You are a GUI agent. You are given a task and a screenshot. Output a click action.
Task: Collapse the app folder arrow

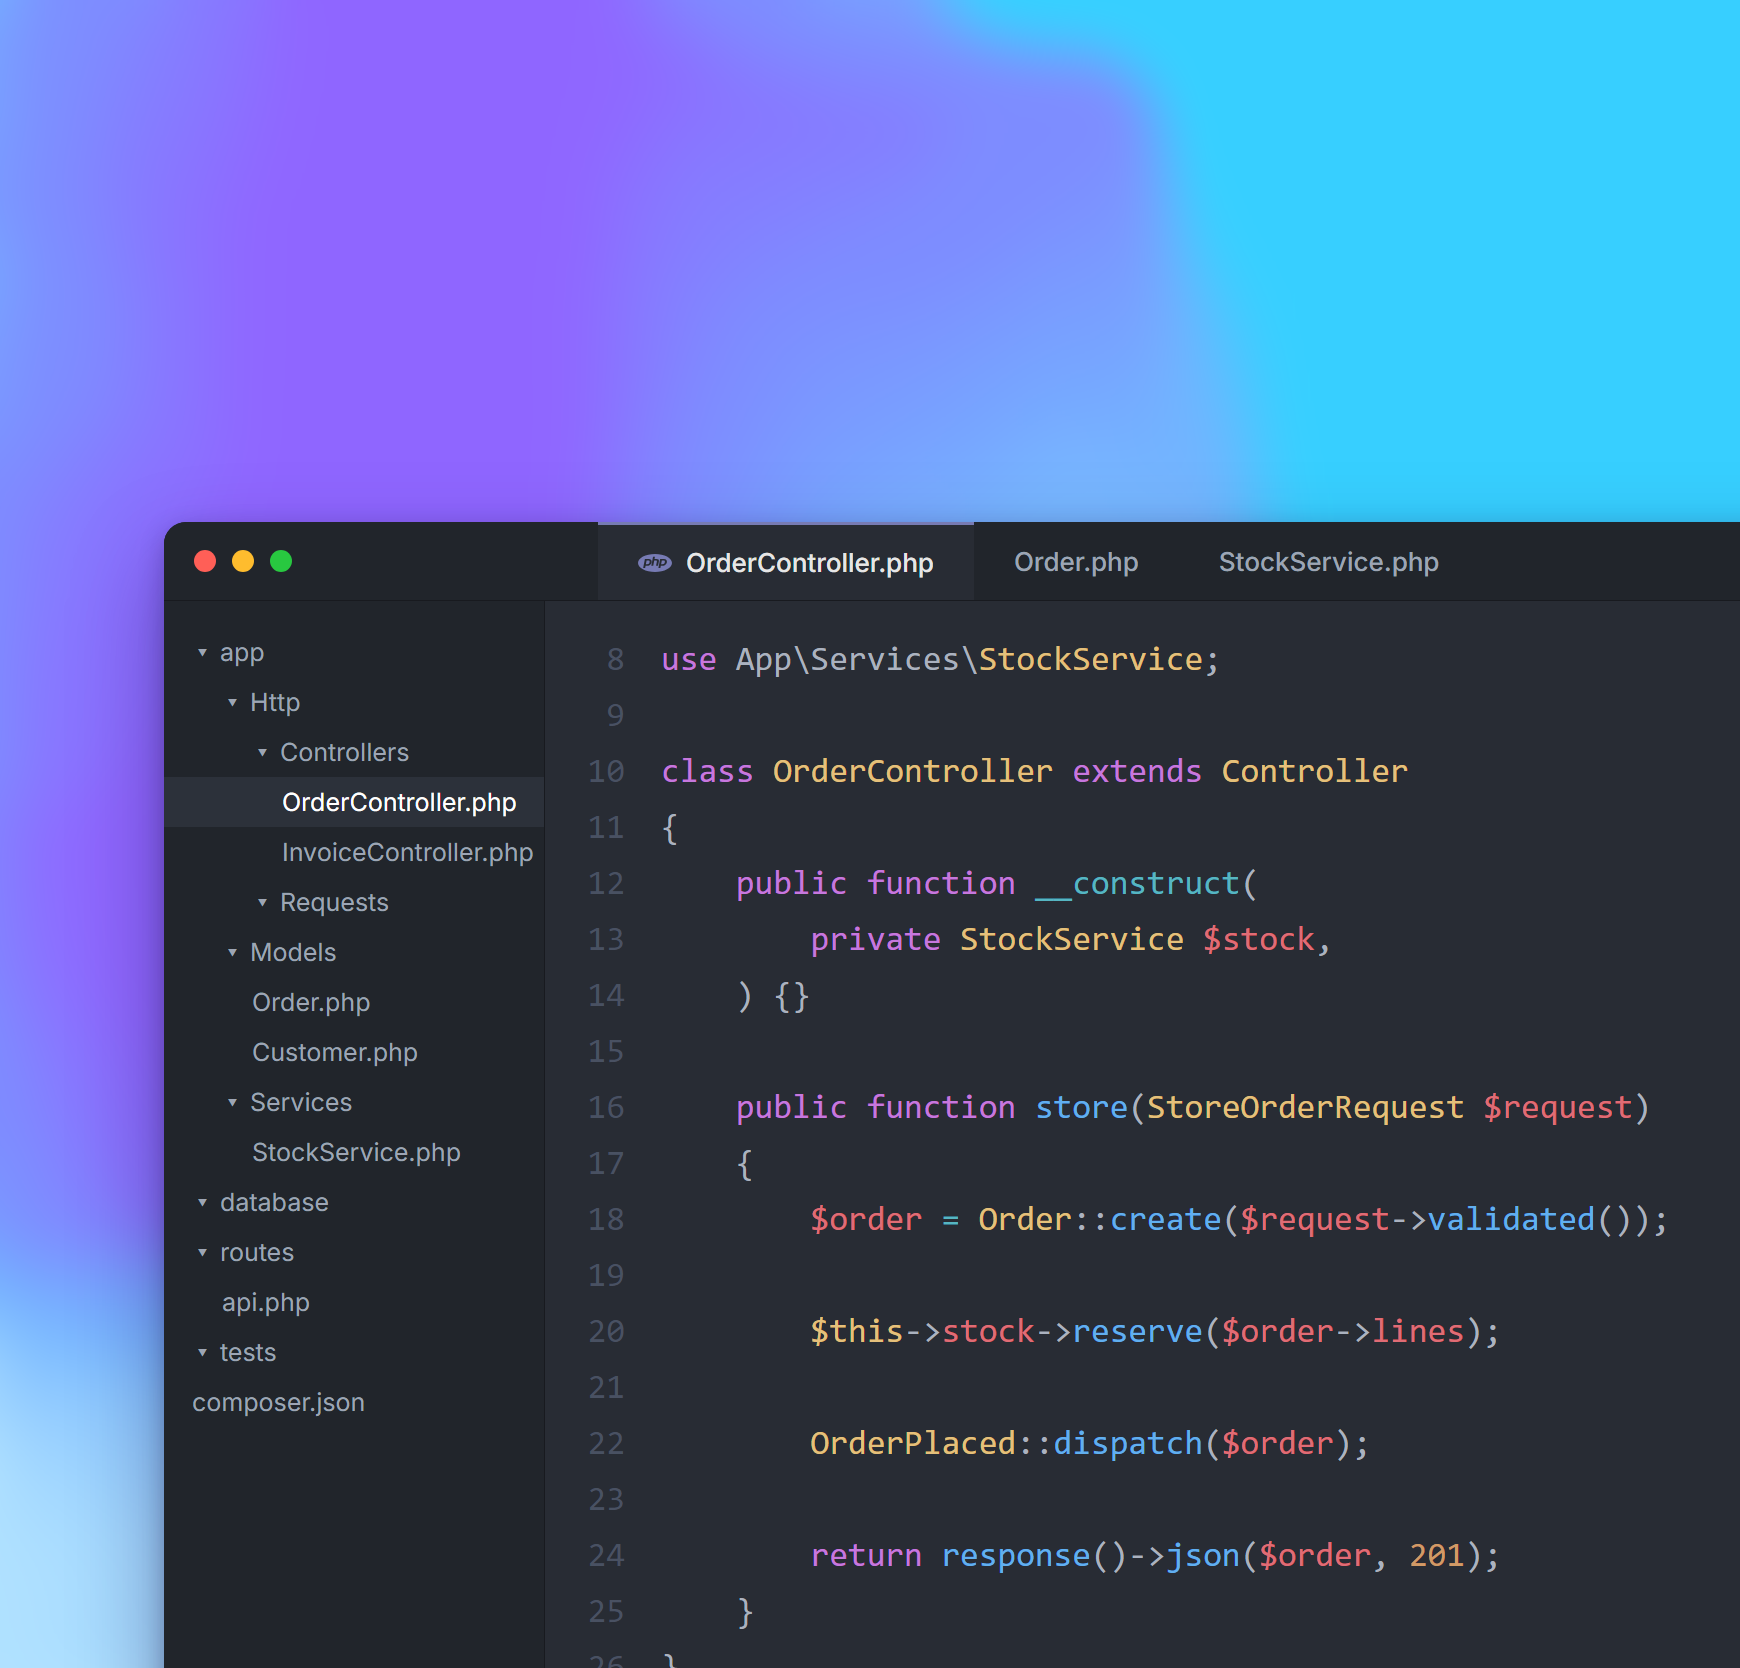202,653
